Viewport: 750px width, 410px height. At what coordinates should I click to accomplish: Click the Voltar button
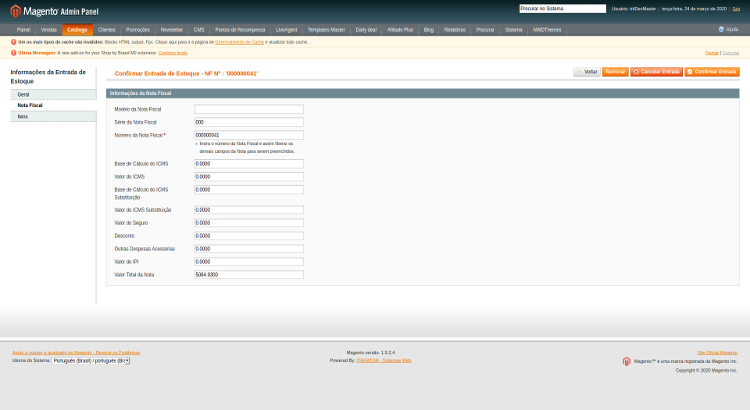pos(587,72)
